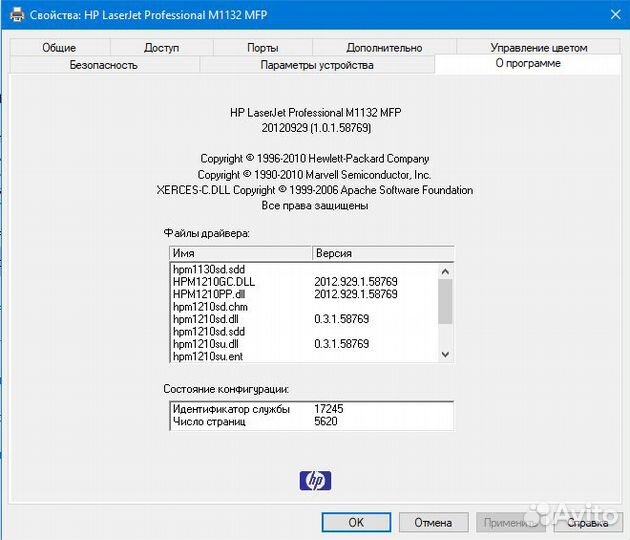630x540 pixels.
Task: Click XERCES-C.DLL Apache copyright line
Action: pos(315,190)
